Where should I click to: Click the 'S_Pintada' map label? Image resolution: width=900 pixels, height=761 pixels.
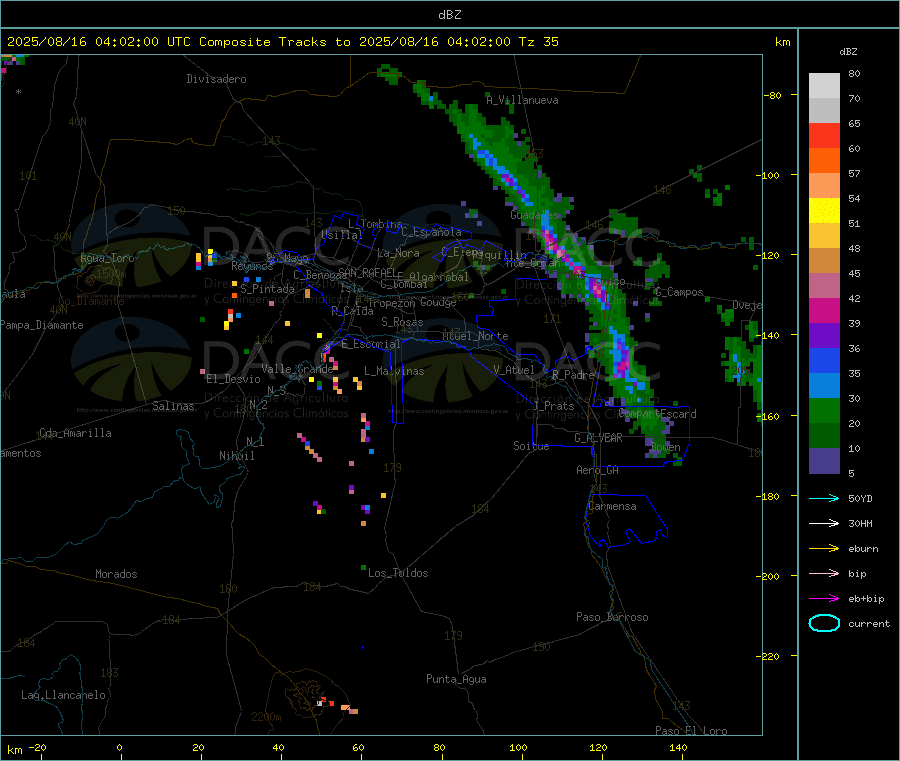[267, 289]
